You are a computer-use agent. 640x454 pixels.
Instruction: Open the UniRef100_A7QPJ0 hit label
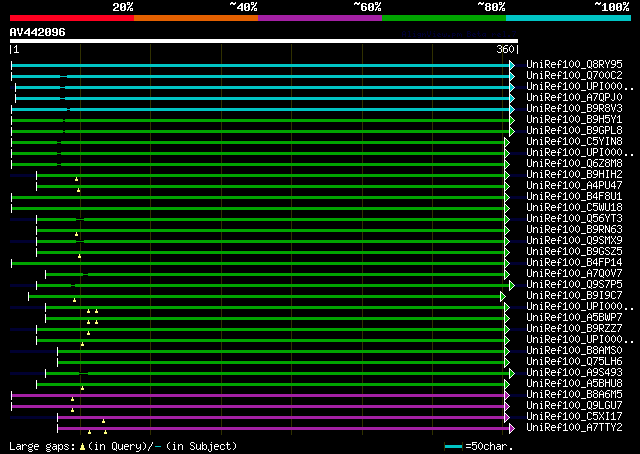point(574,98)
